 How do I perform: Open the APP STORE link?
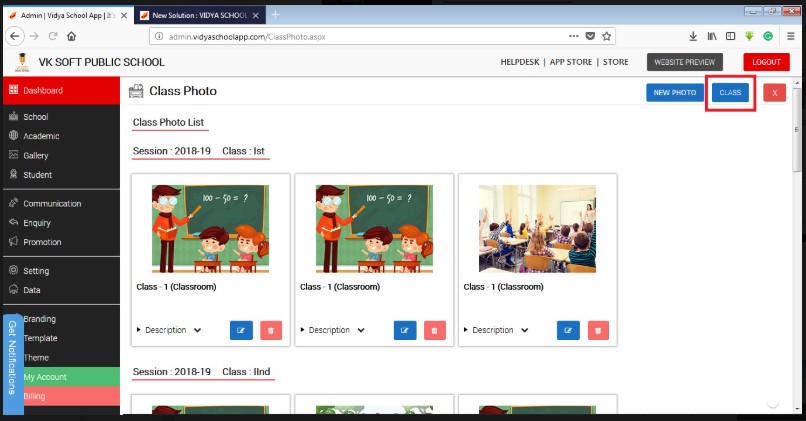click(571, 62)
